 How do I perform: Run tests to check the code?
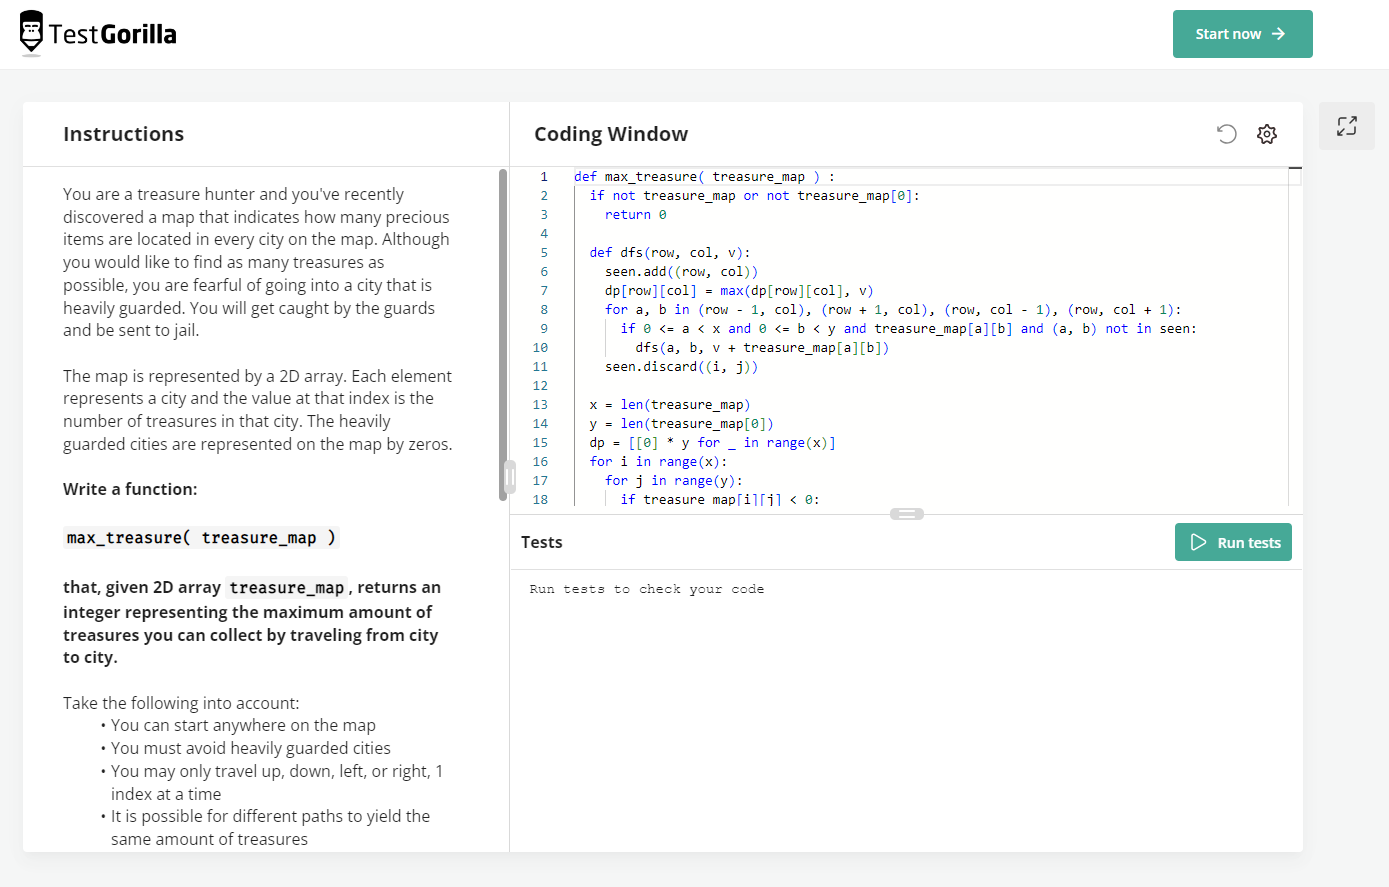pyautogui.click(x=1233, y=542)
